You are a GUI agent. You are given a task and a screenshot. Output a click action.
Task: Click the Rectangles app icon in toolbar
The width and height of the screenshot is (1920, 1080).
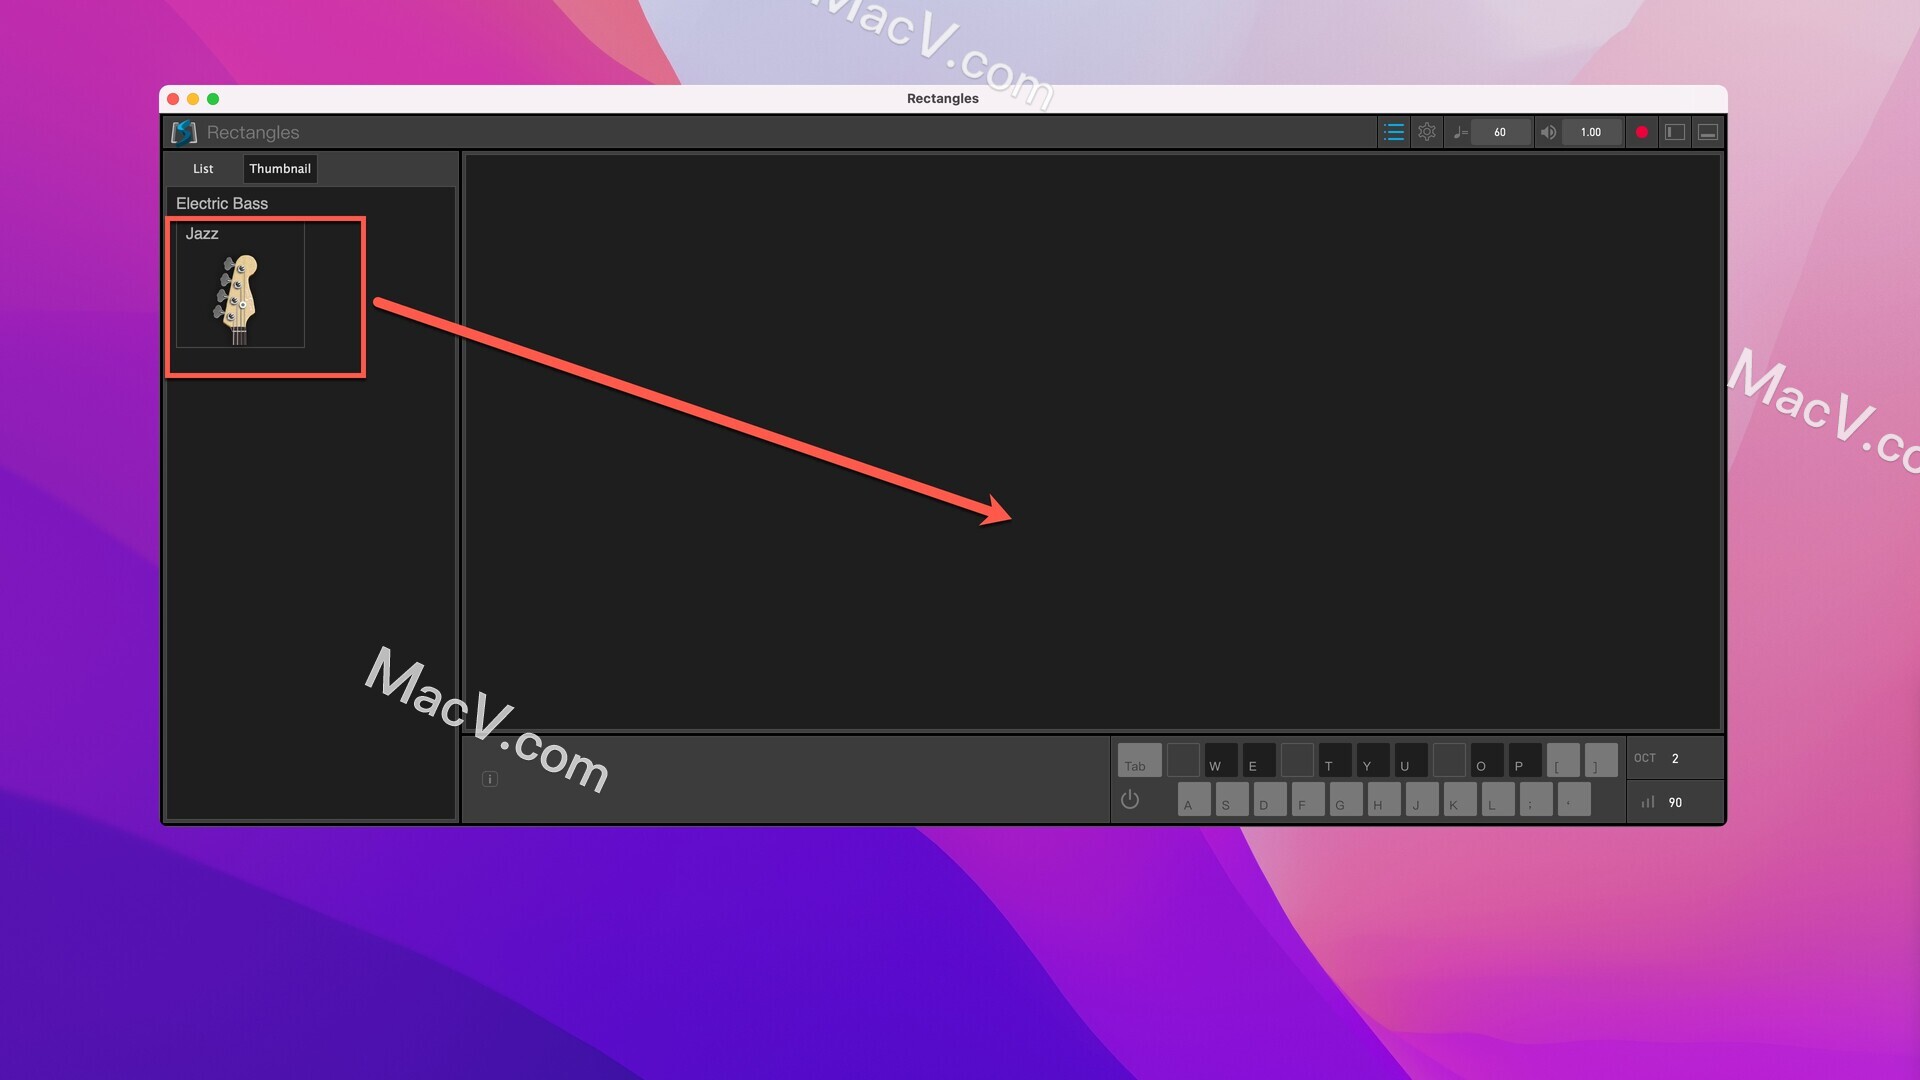pyautogui.click(x=182, y=131)
